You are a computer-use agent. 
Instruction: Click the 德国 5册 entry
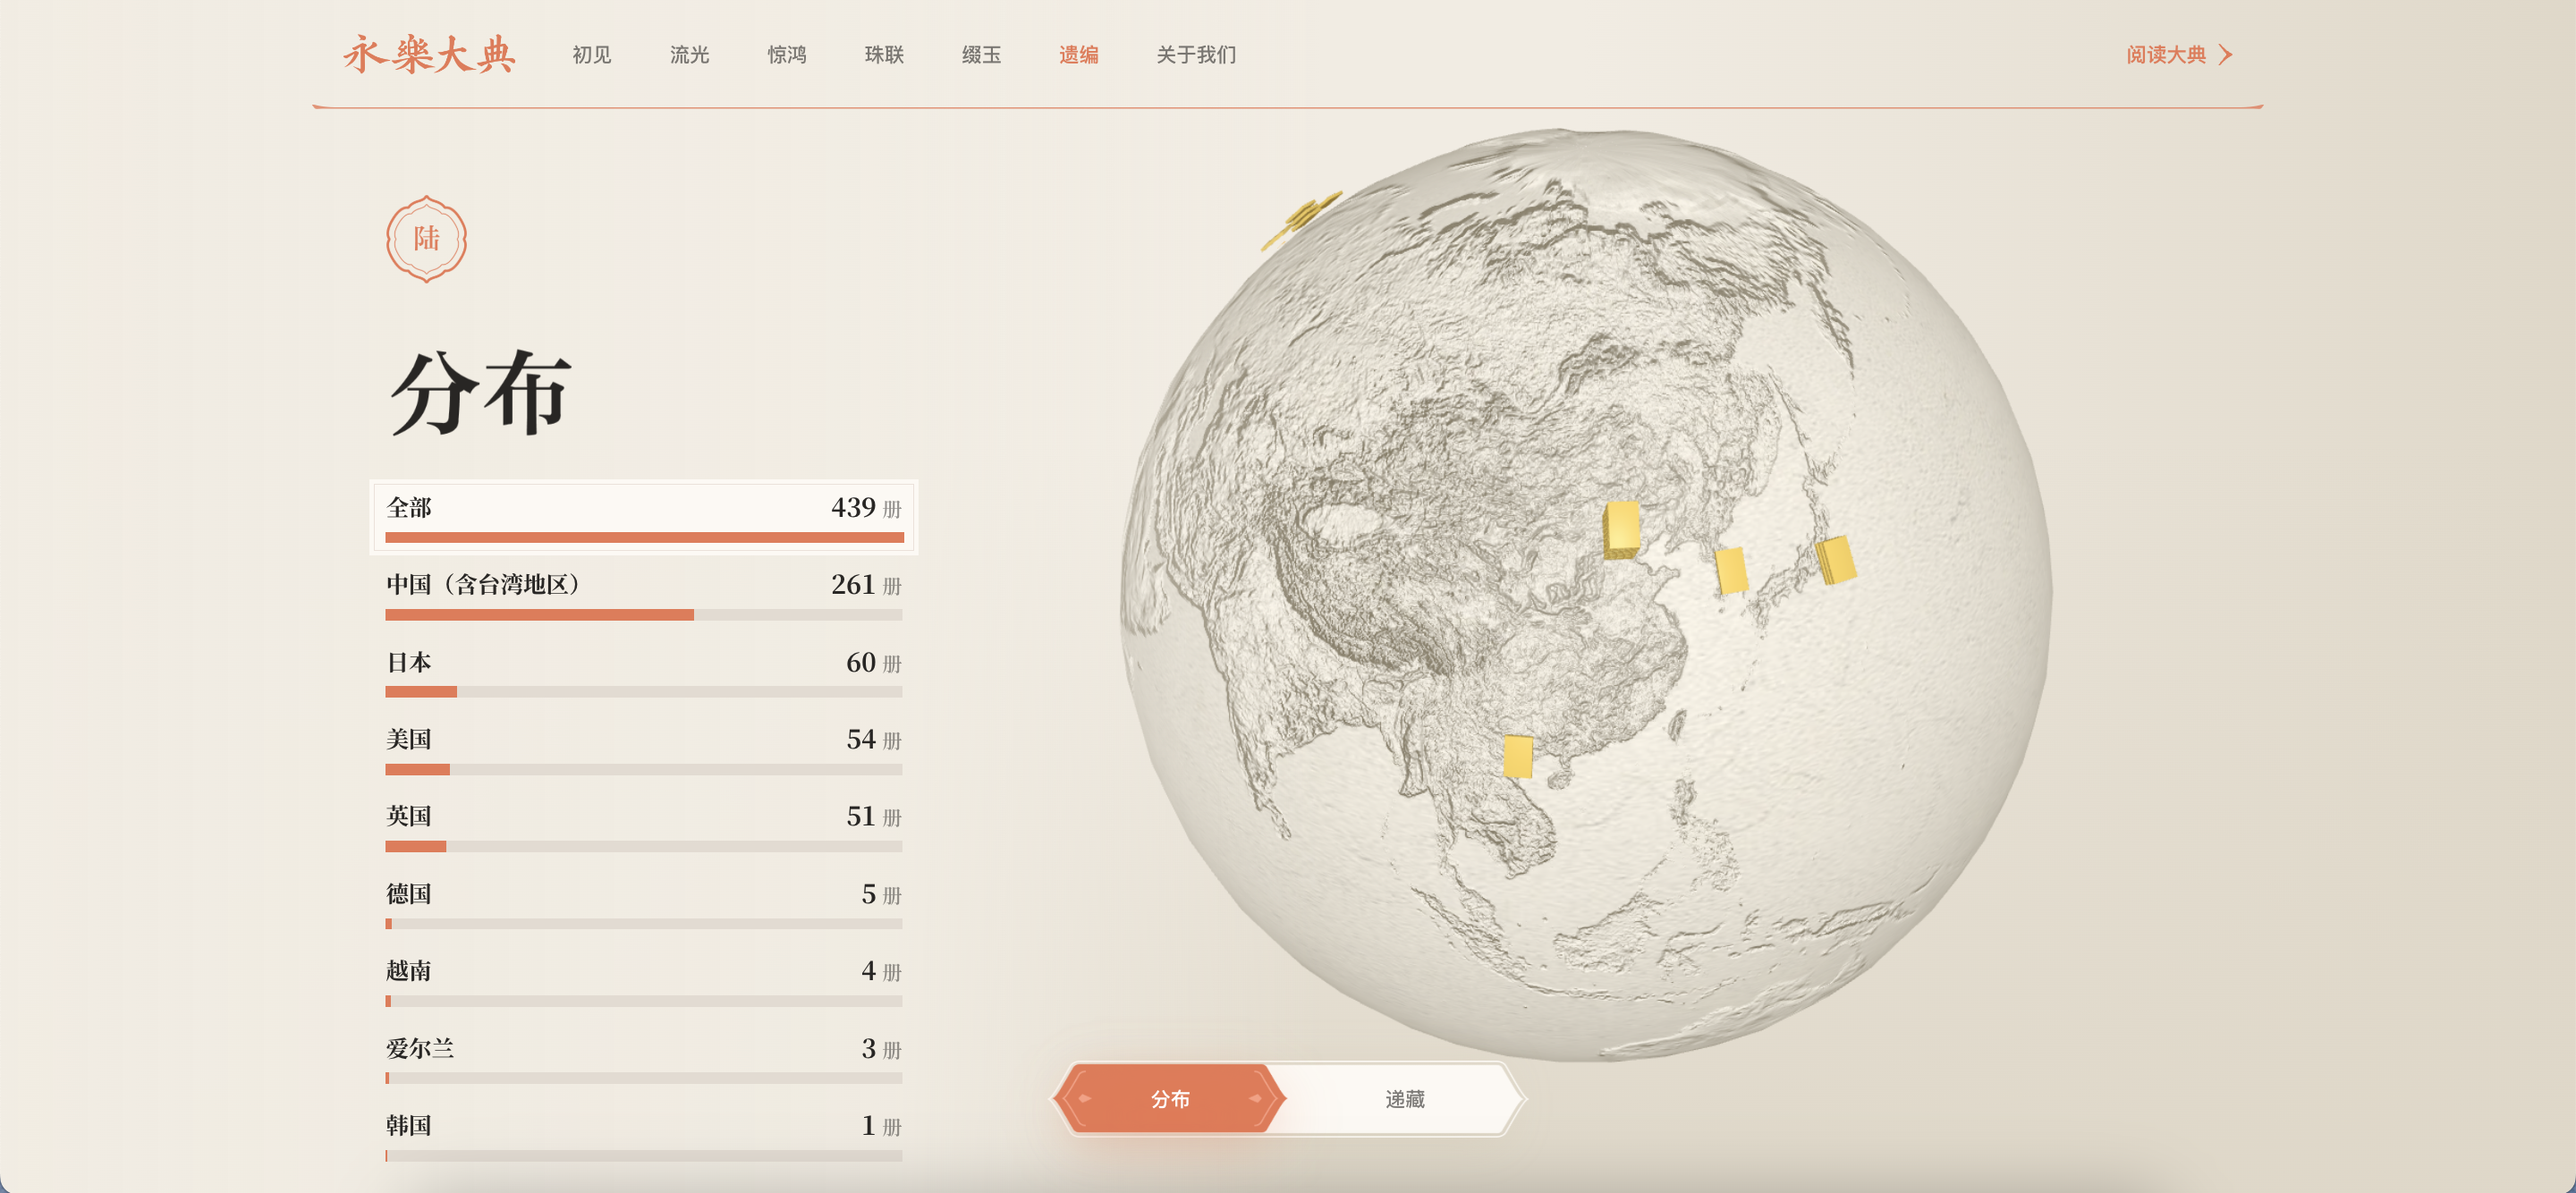point(643,903)
